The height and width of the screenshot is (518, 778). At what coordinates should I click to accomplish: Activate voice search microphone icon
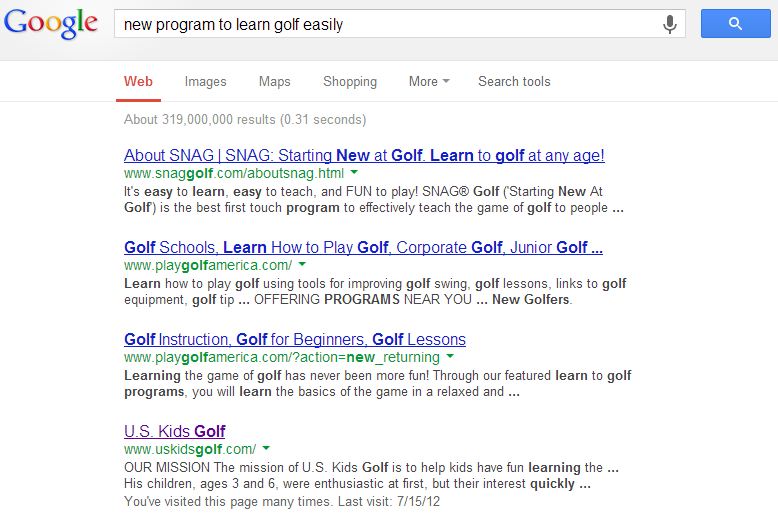(669, 24)
